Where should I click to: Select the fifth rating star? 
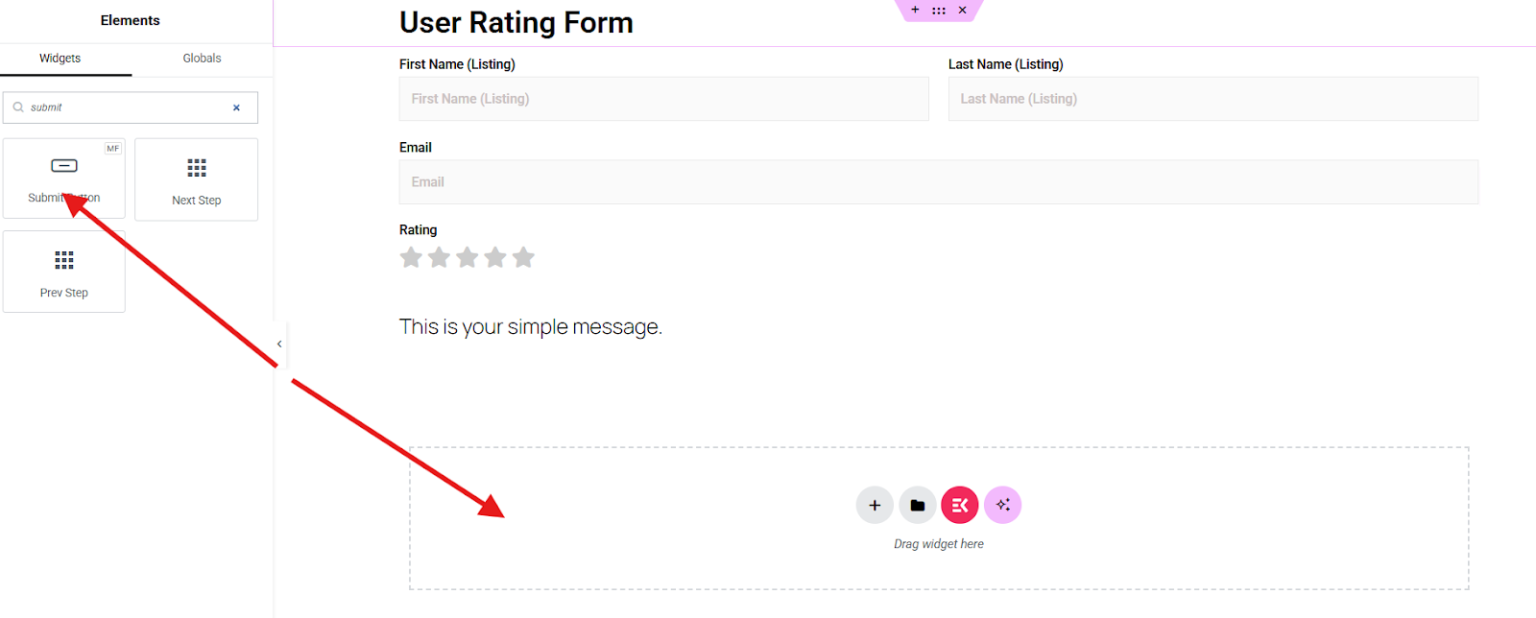[524, 258]
